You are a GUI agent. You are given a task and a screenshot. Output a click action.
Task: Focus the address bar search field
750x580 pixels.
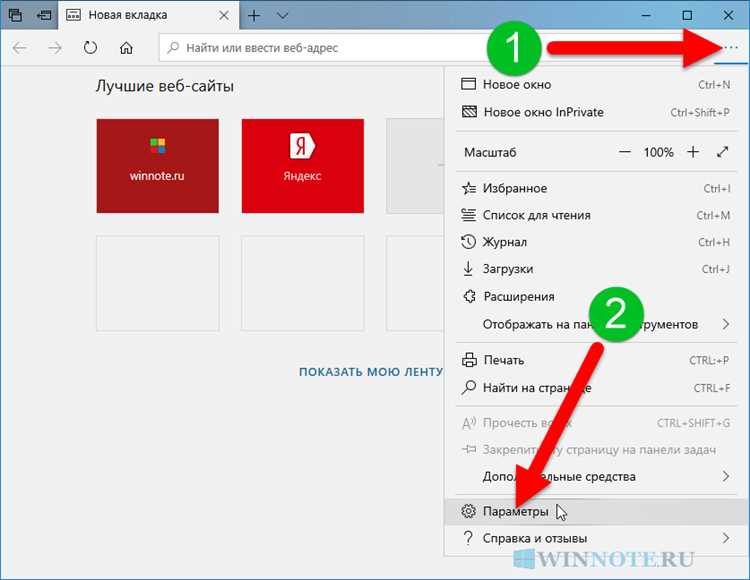(325, 48)
